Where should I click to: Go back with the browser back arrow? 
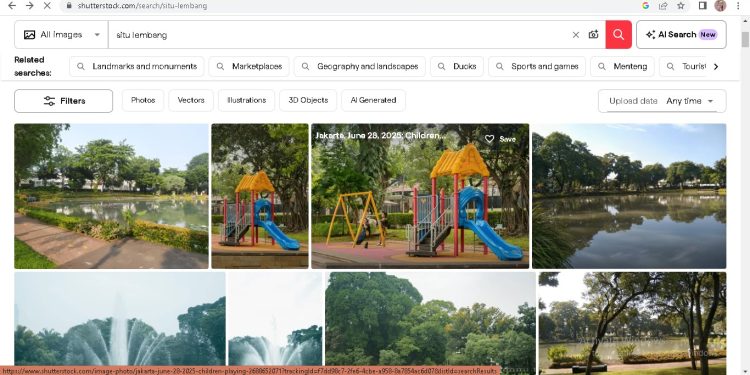[12, 6]
